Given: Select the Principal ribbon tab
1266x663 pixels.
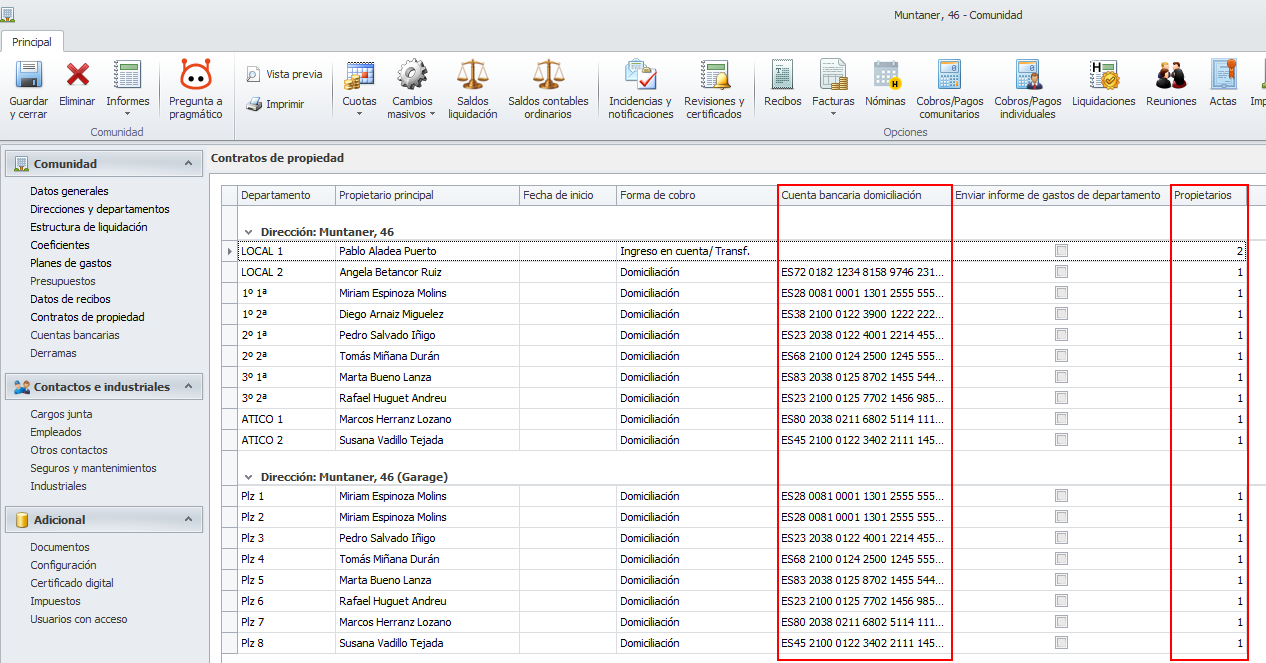Looking at the screenshot, I should (32, 42).
